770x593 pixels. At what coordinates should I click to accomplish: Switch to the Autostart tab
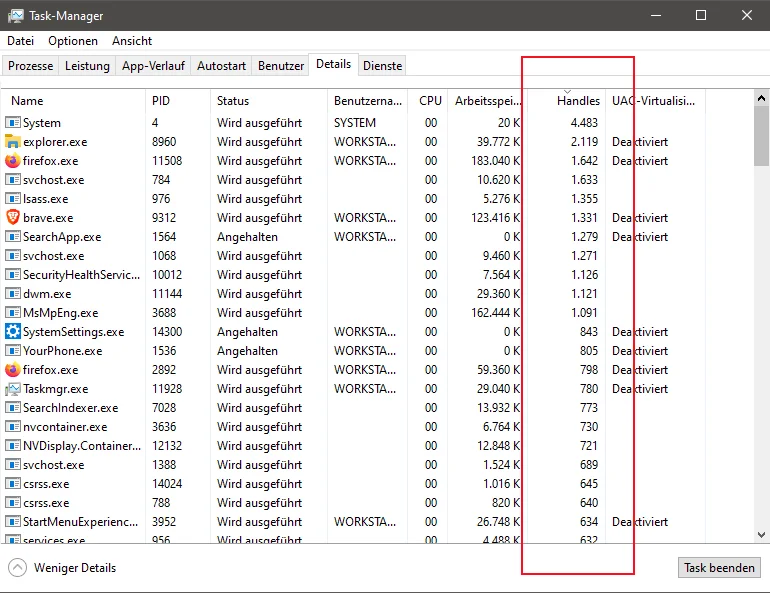(221, 66)
